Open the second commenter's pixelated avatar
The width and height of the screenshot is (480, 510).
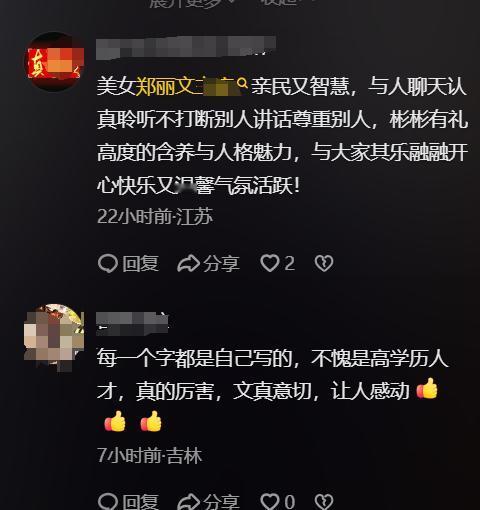(x=54, y=337)
